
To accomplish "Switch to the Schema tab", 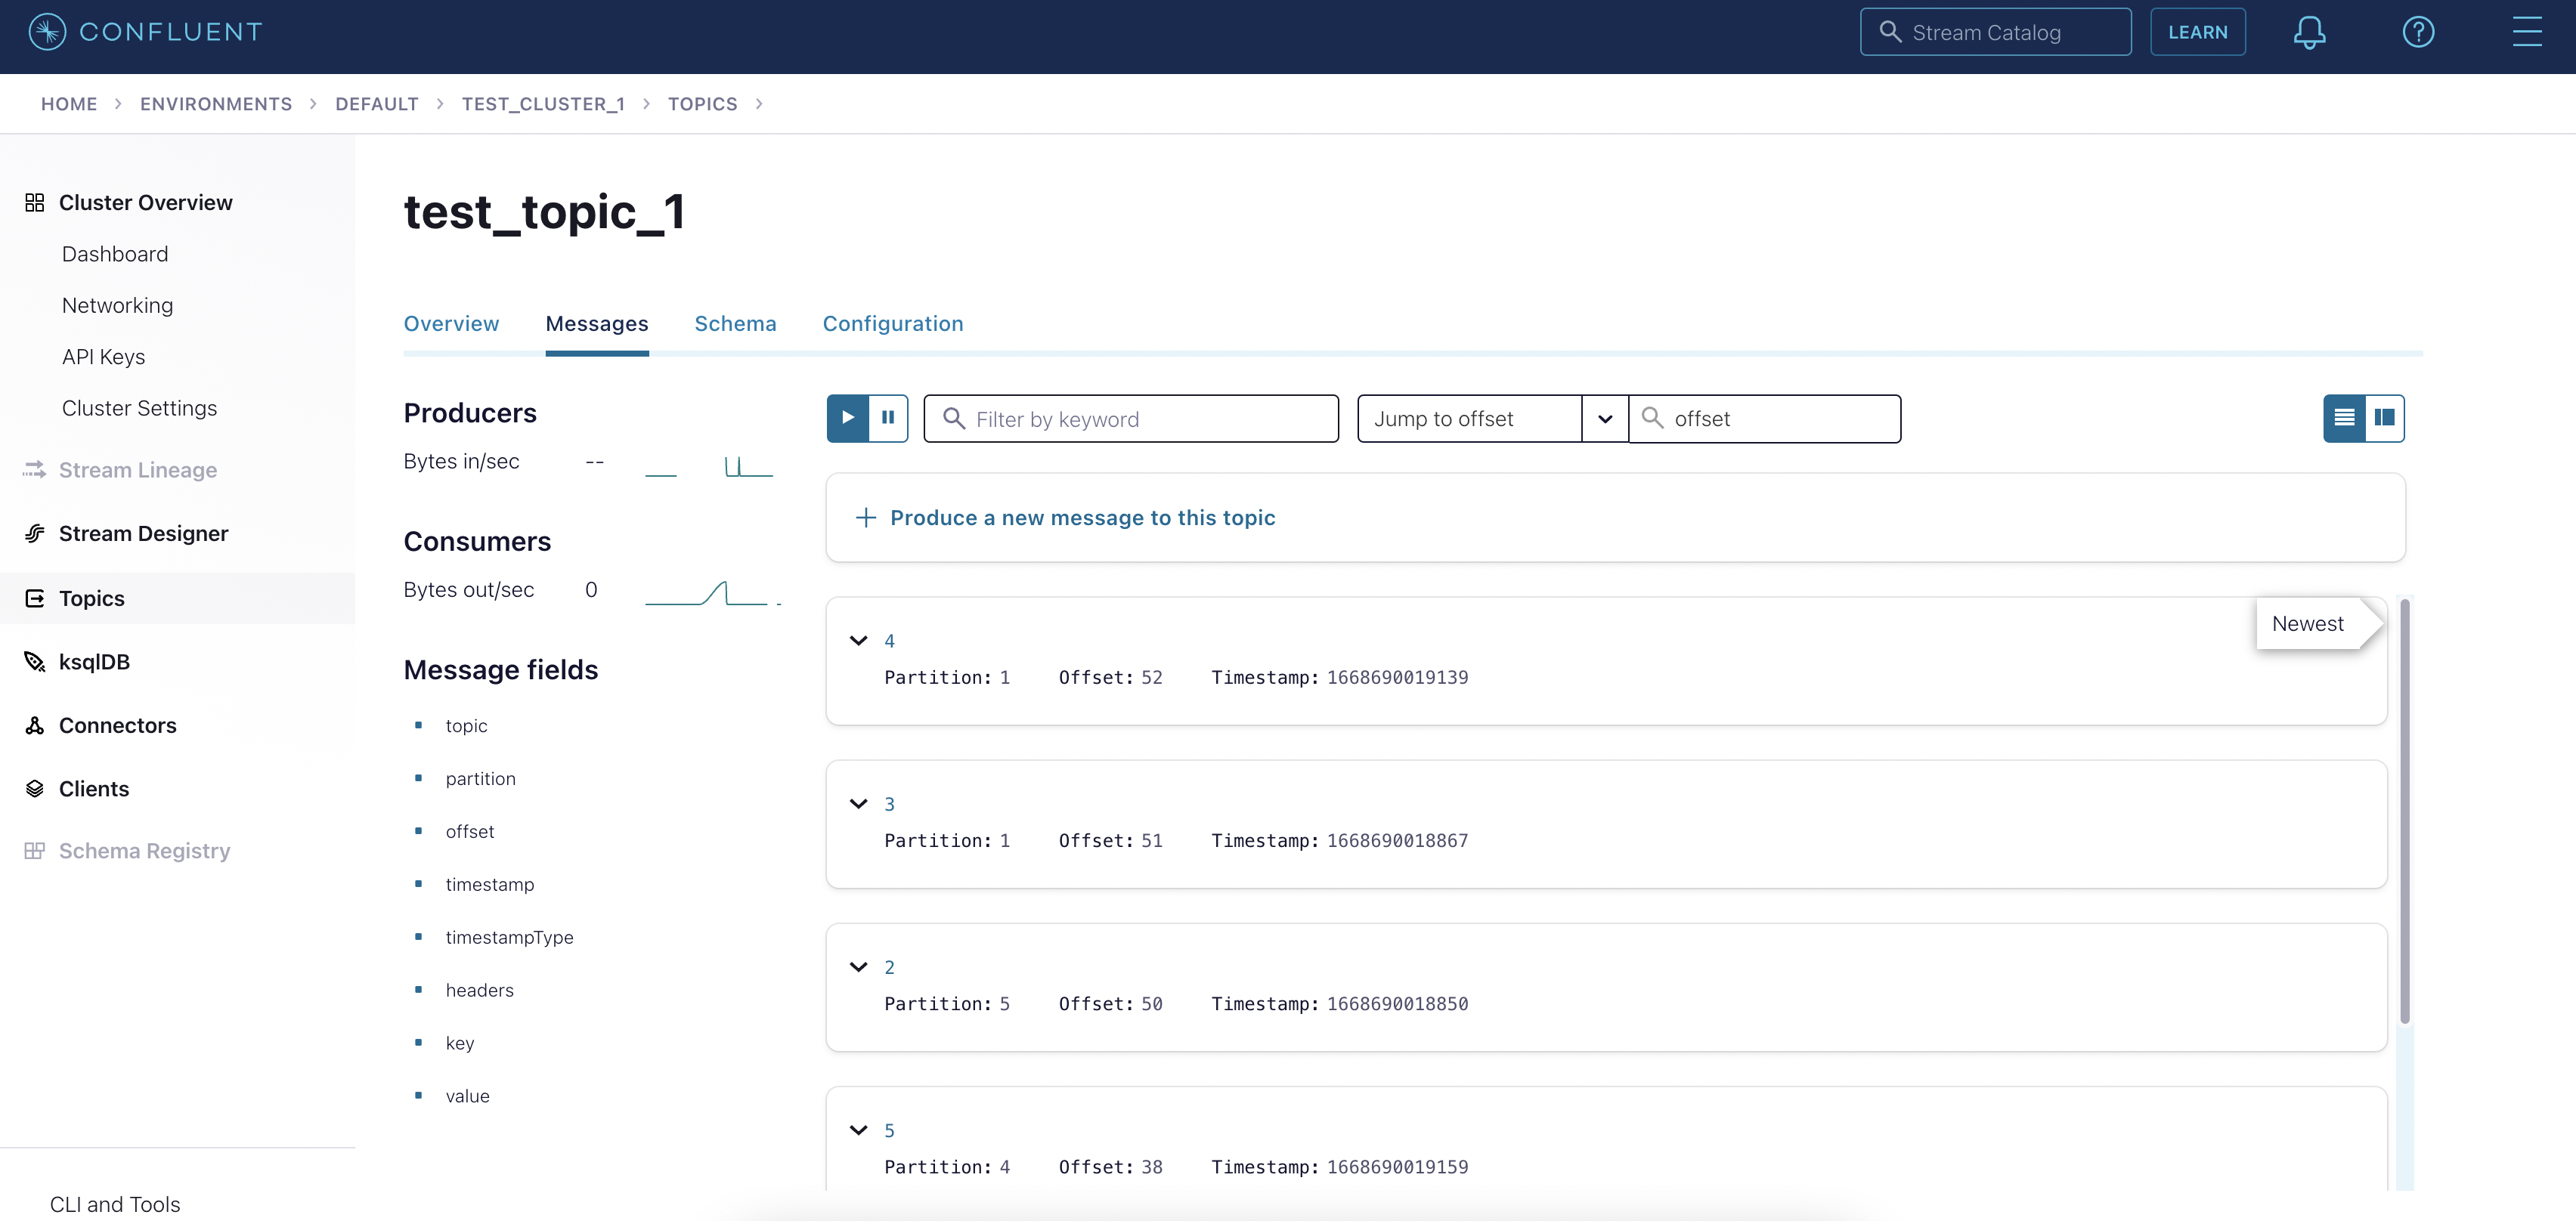I will click(x=735, y=323).
